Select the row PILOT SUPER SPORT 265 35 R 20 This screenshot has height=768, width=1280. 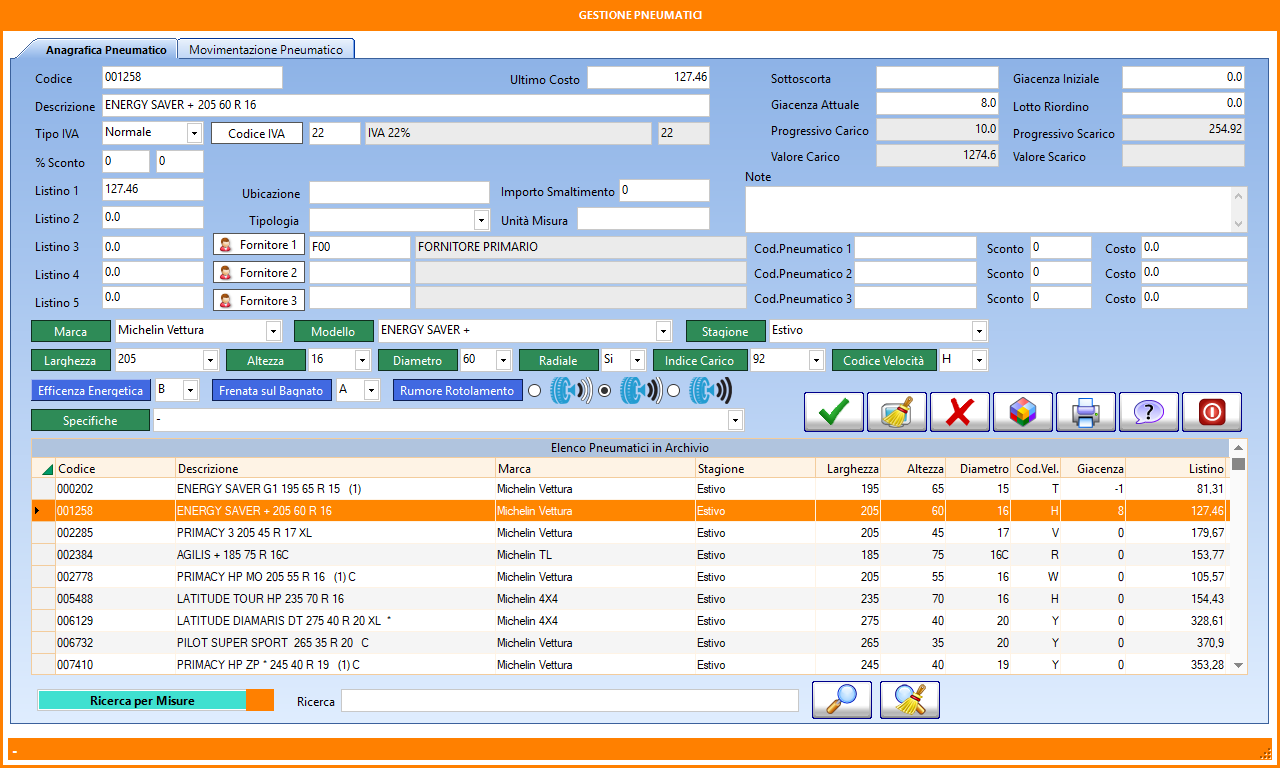[x=630, y=643]
